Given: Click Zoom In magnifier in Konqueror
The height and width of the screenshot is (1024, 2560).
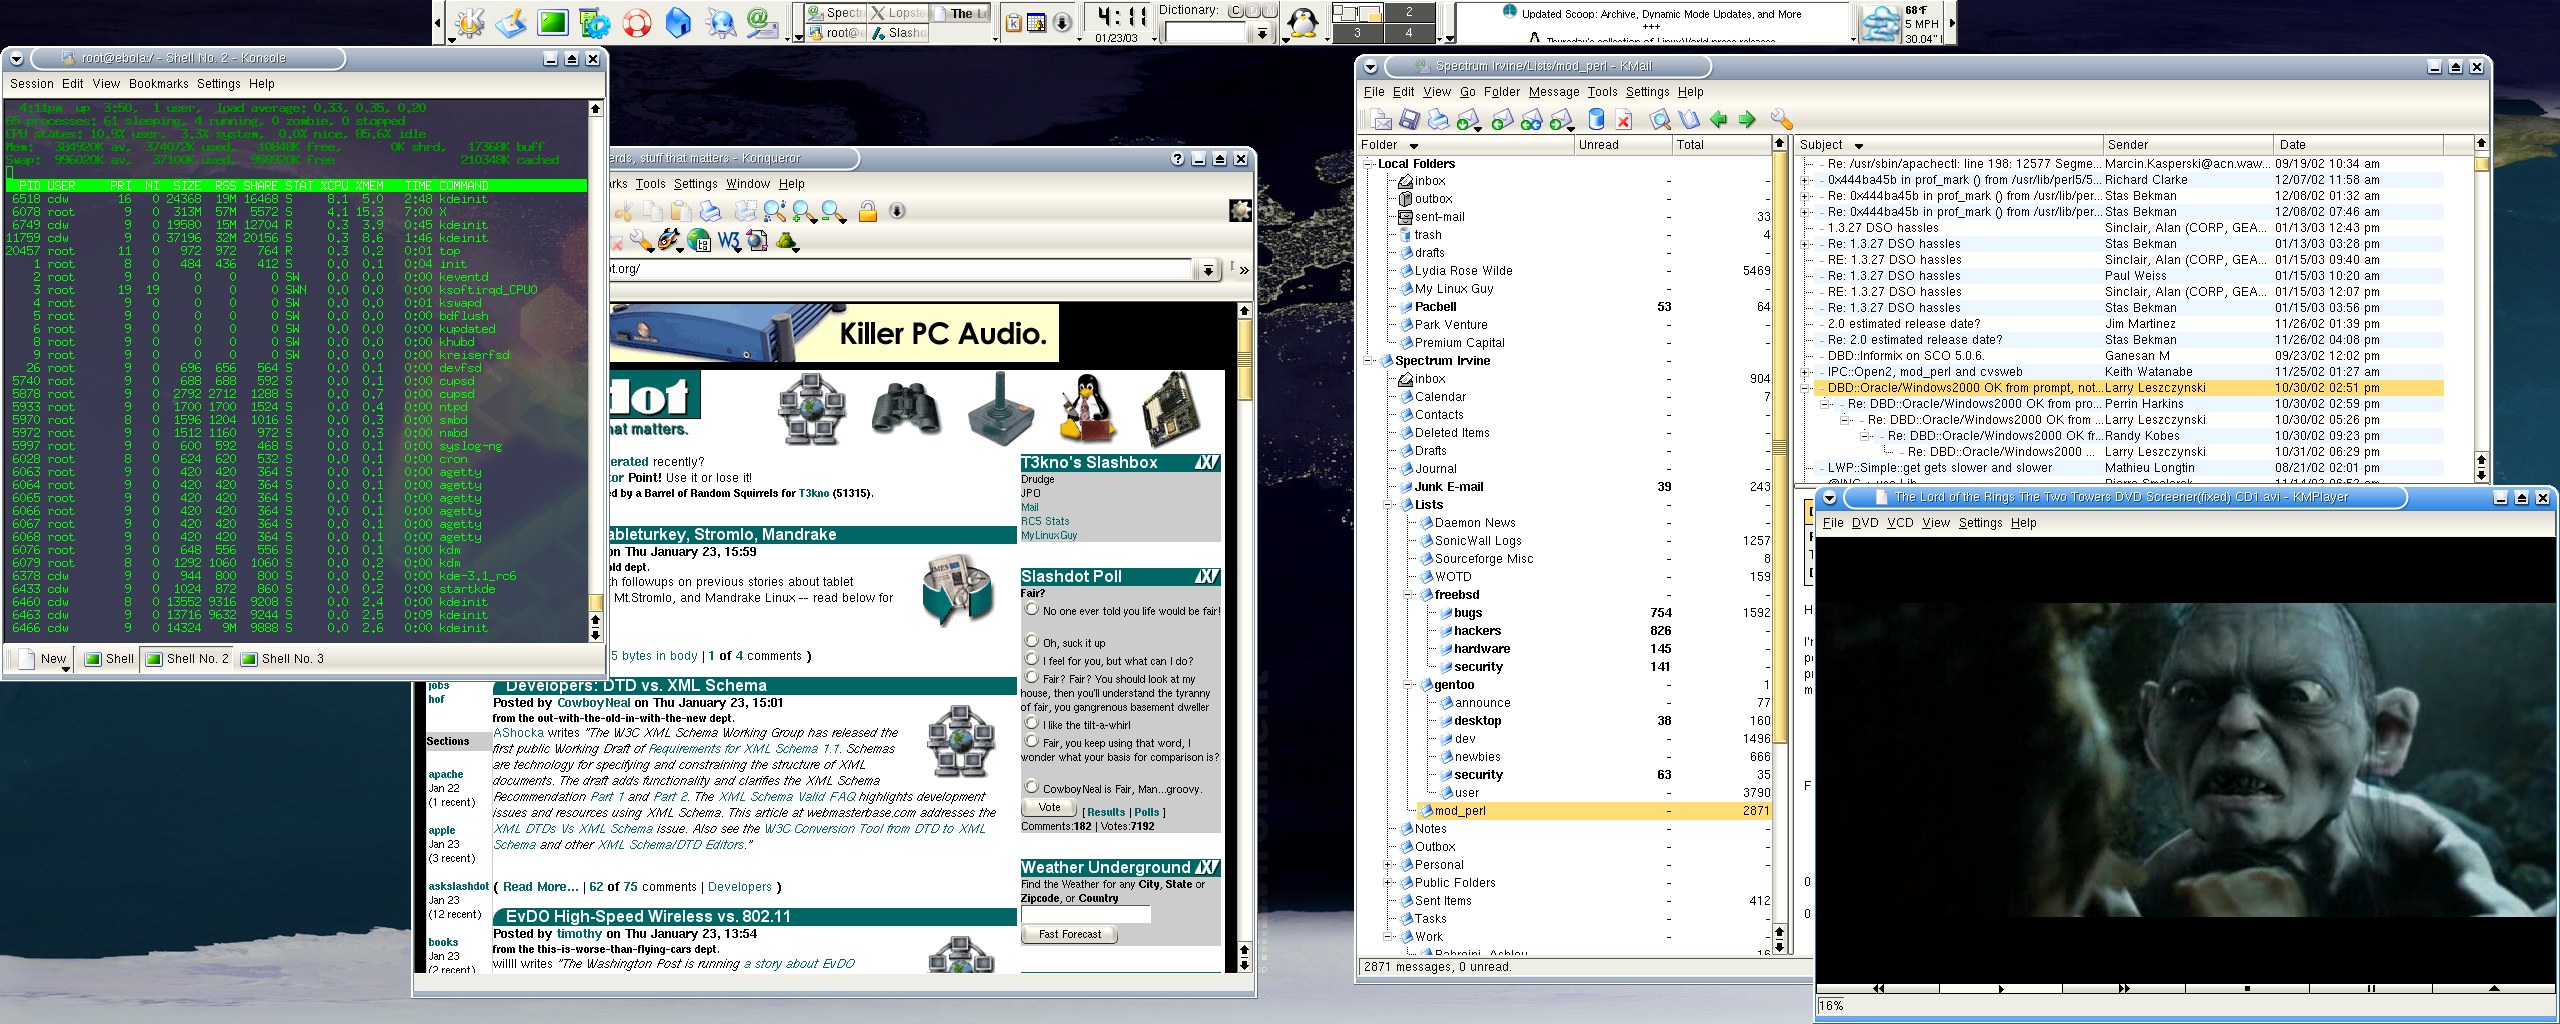Looking at the screenshot, I should point(803,211).
